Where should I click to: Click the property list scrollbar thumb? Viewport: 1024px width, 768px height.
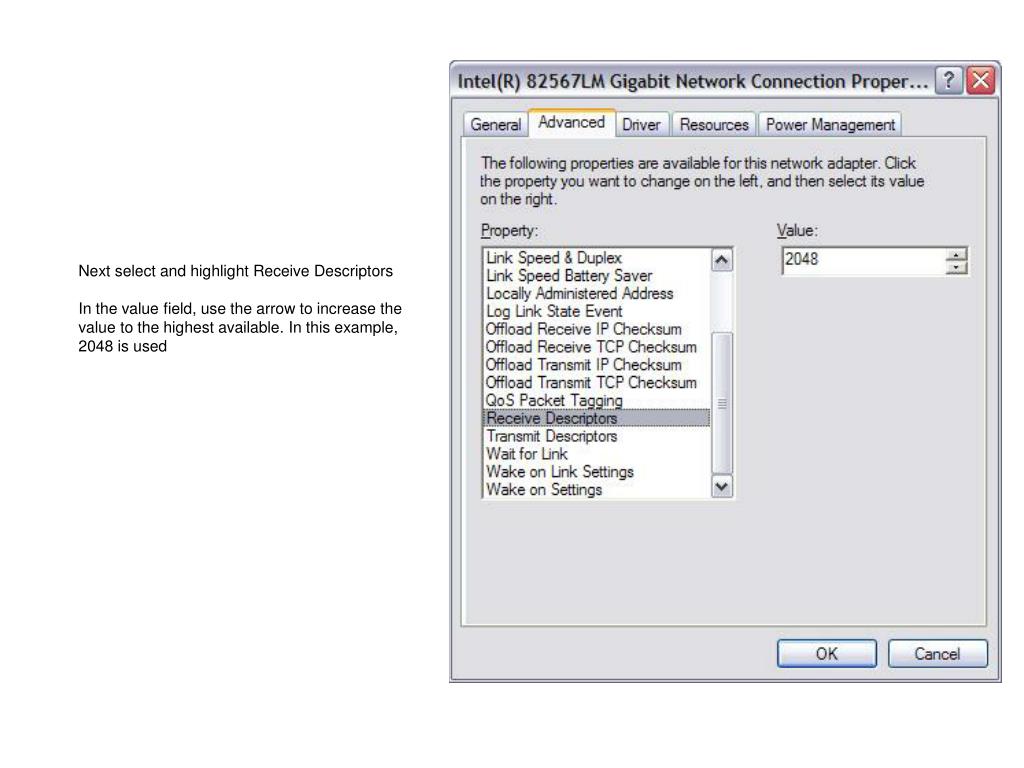(x=722, y=403)
